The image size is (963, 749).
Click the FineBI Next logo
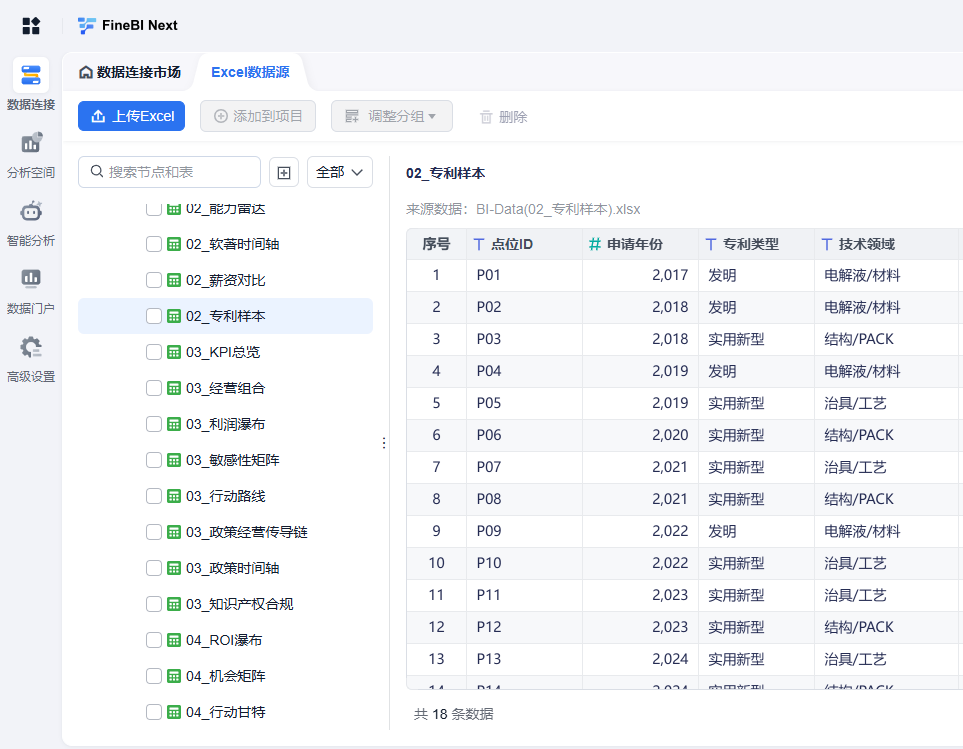(128, 26)
